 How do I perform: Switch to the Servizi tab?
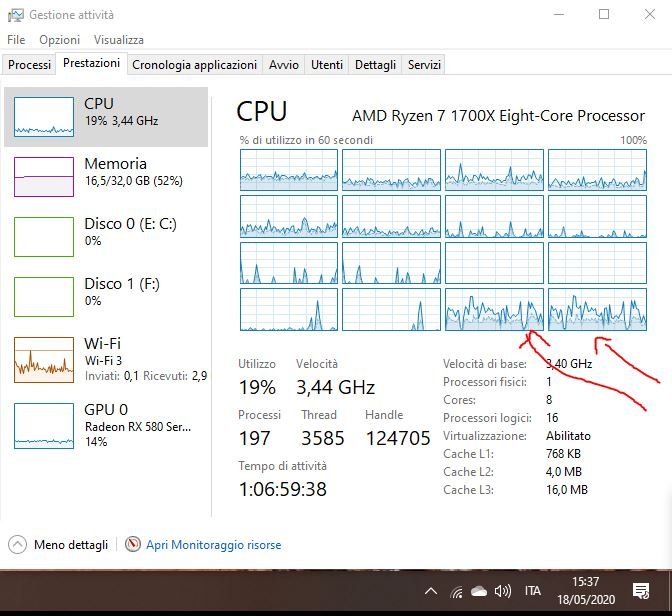424,65
